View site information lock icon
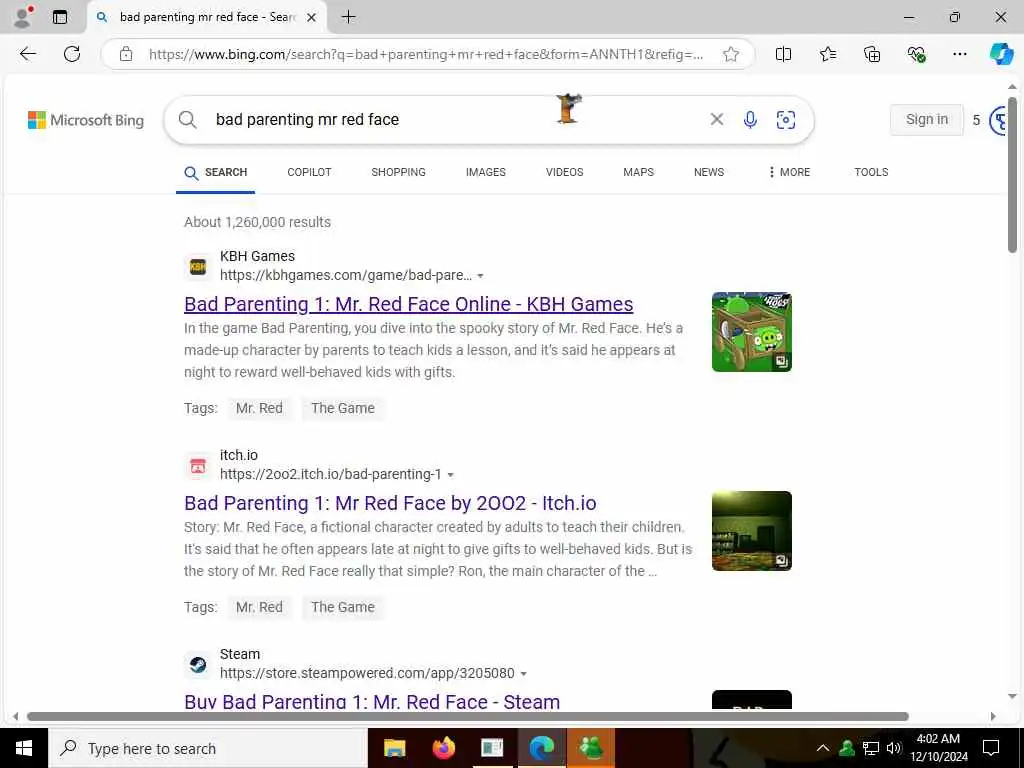 click(126, 54)
